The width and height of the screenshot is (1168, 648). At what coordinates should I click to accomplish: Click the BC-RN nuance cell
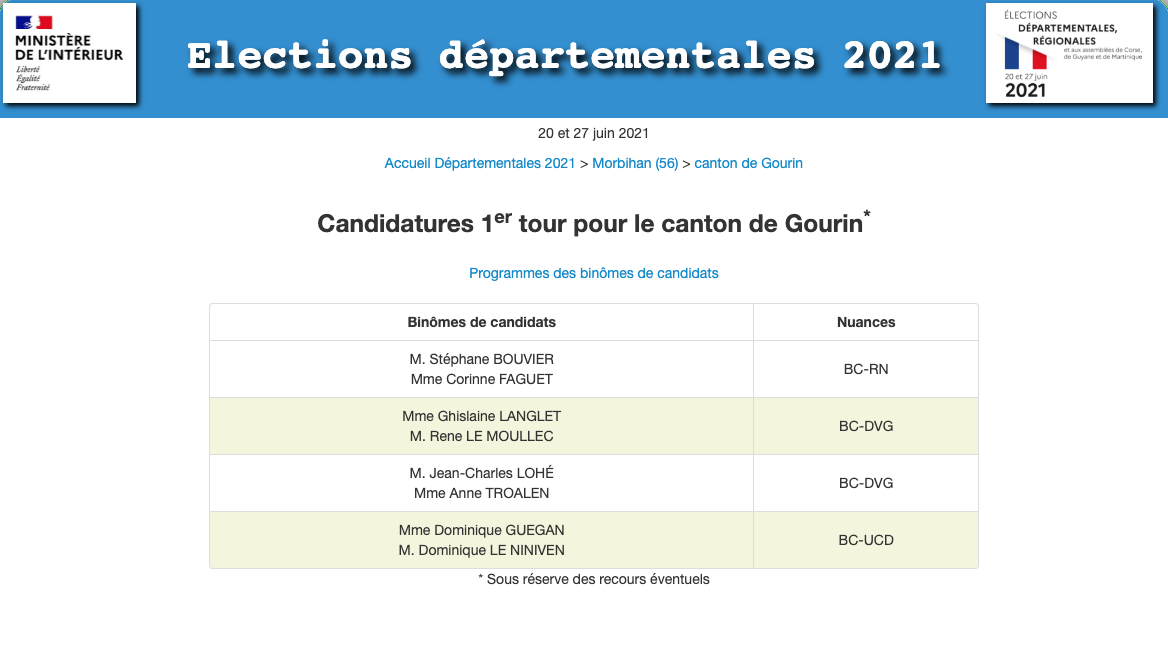tap(866, 369)
